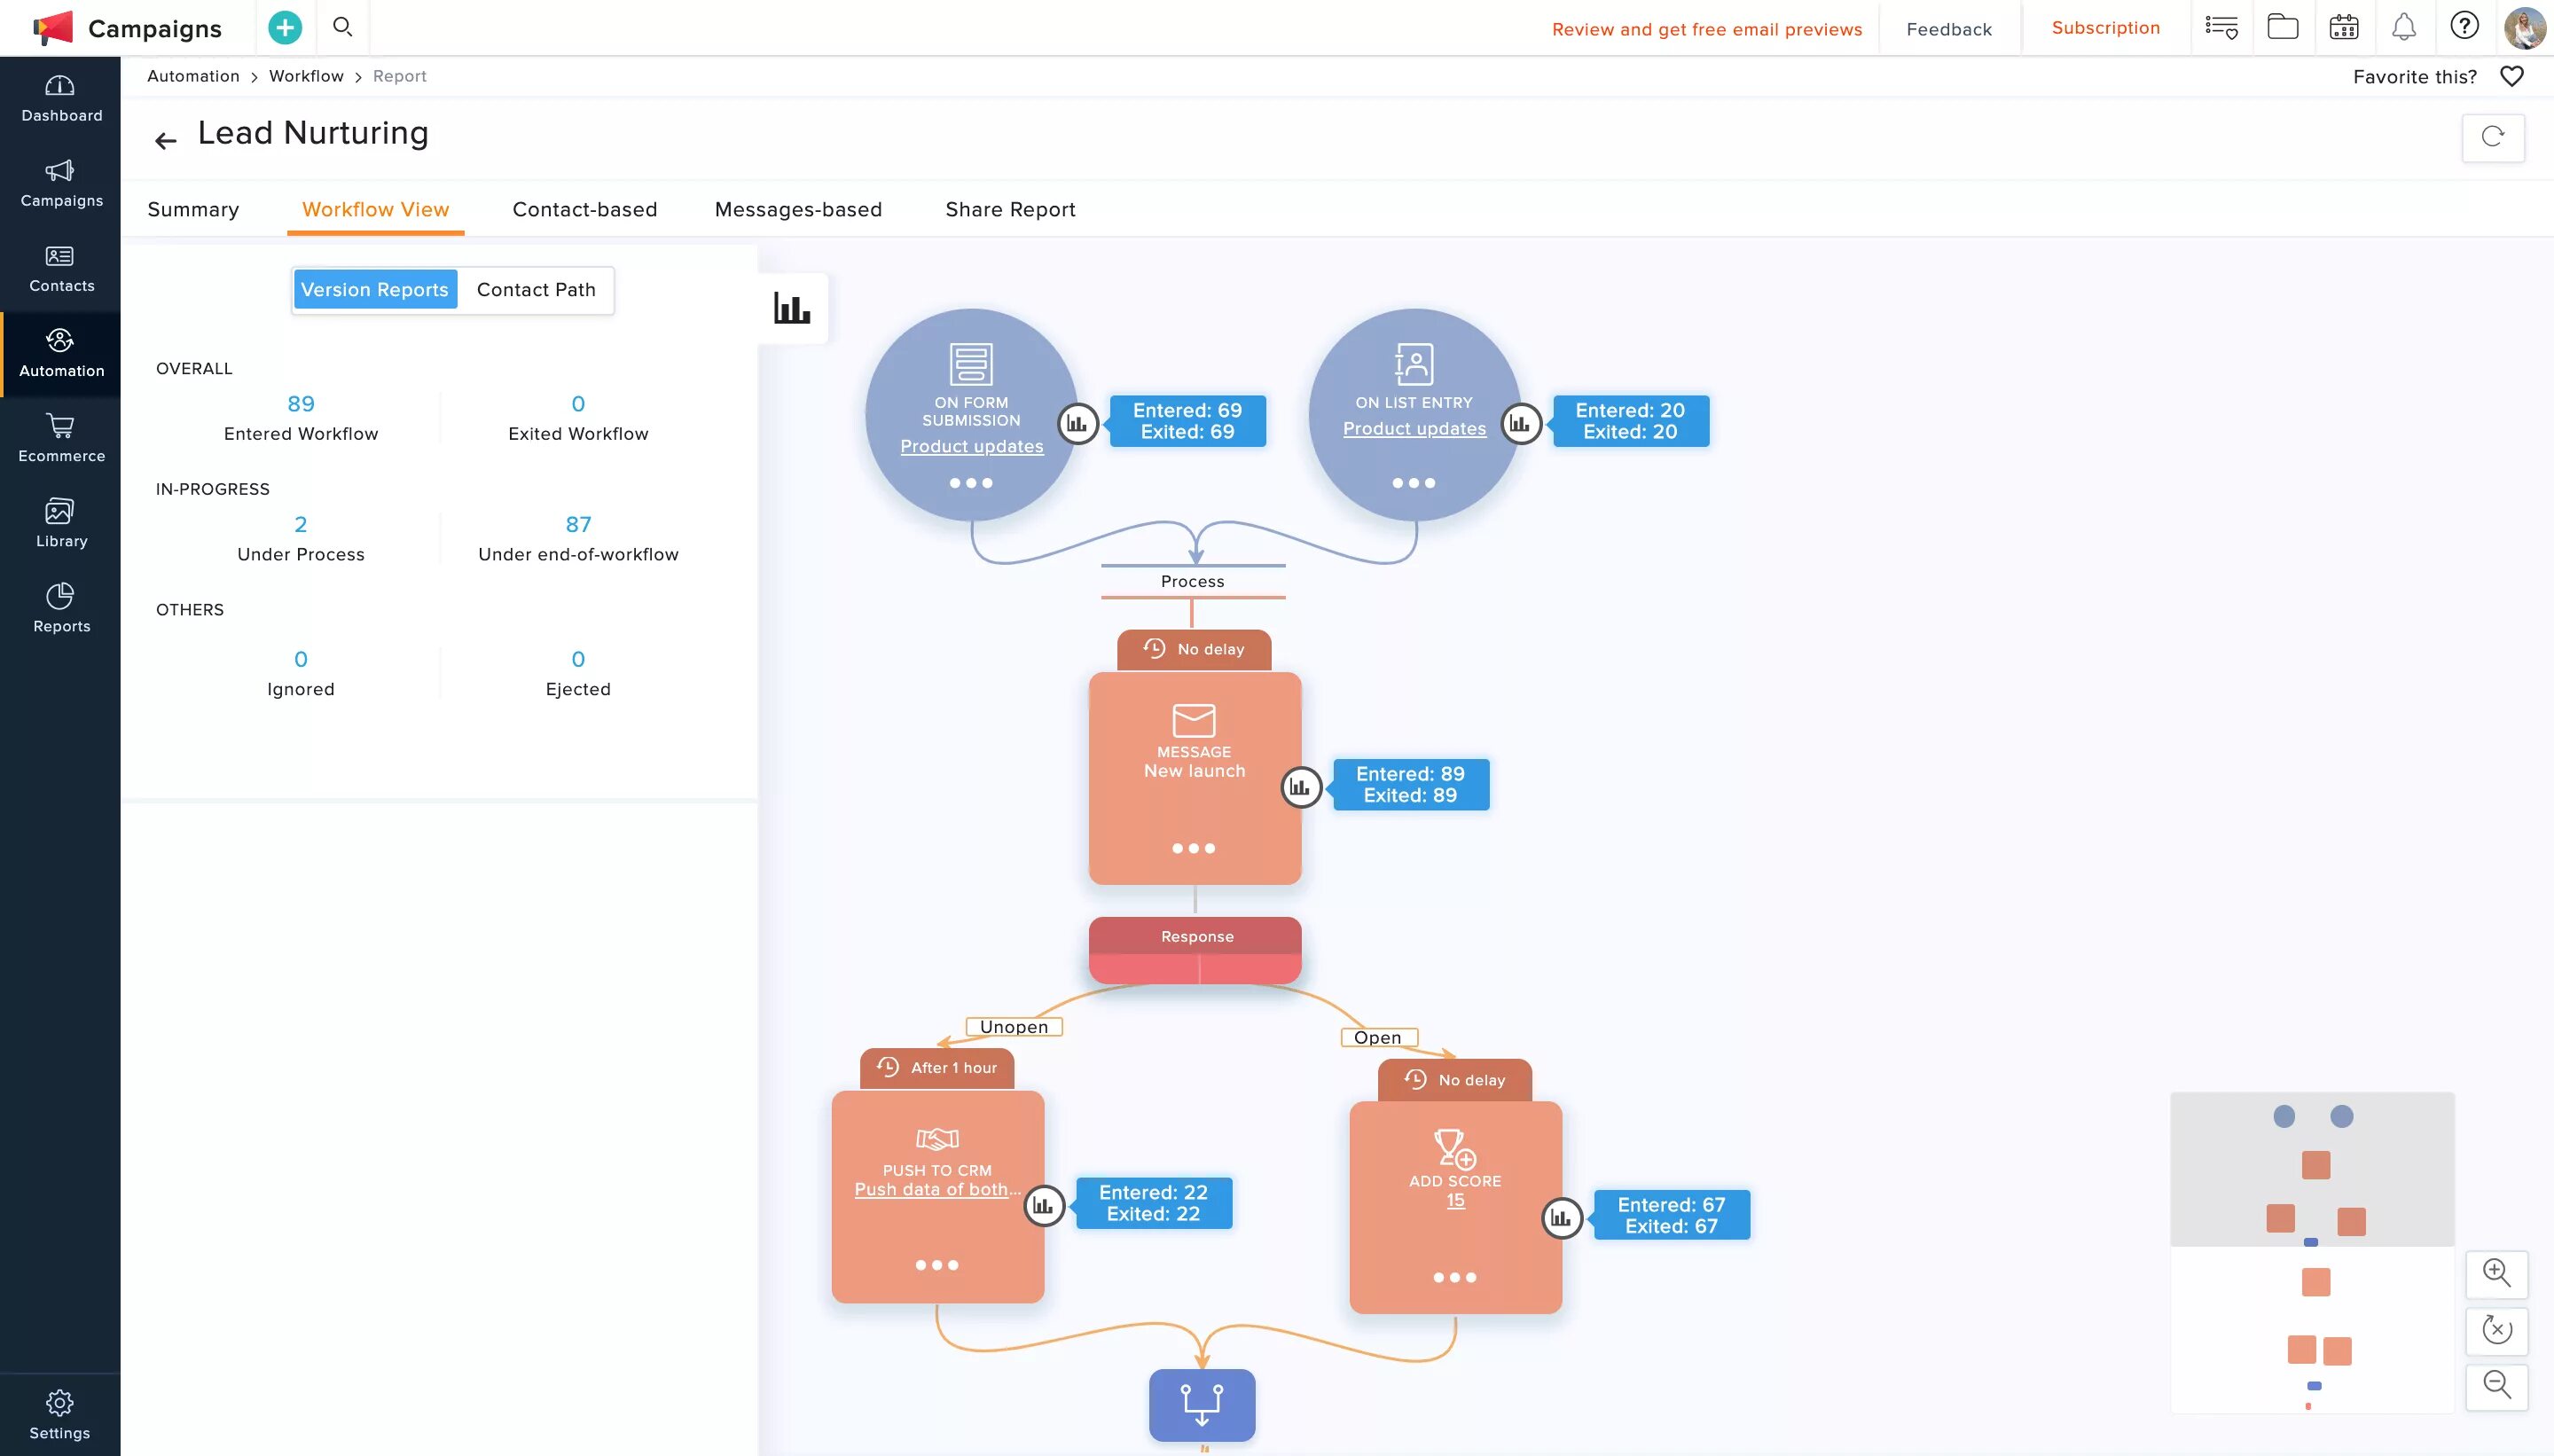Open the calendar icon in top bar
Image resolution: width=2554 pixels, height=1456 pixels.
pyautogui.click(x=2343, y=28)
